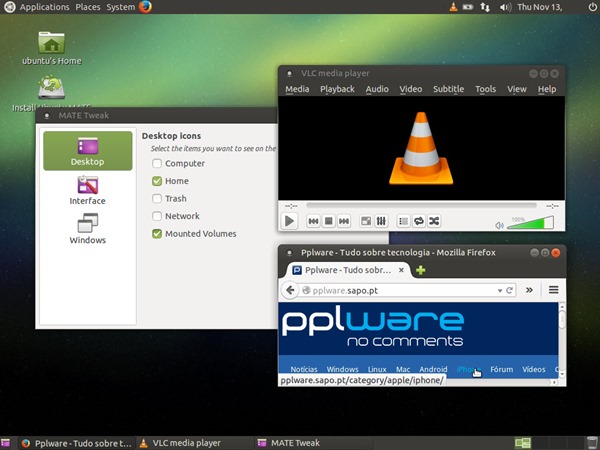Image resolution: width=600 pixels, height=450 pixels.
Task: Open Firefox URL history dropdown arrow
Action: [x=500, y=291]
